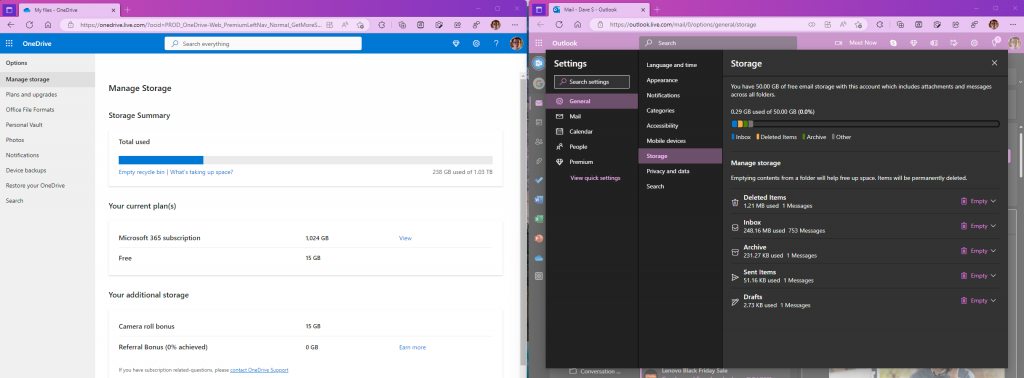Click the OneDrive premium diamond icon
This screenshot has width=1024, height=378.
pyautogui.click(x=456, y=44)
